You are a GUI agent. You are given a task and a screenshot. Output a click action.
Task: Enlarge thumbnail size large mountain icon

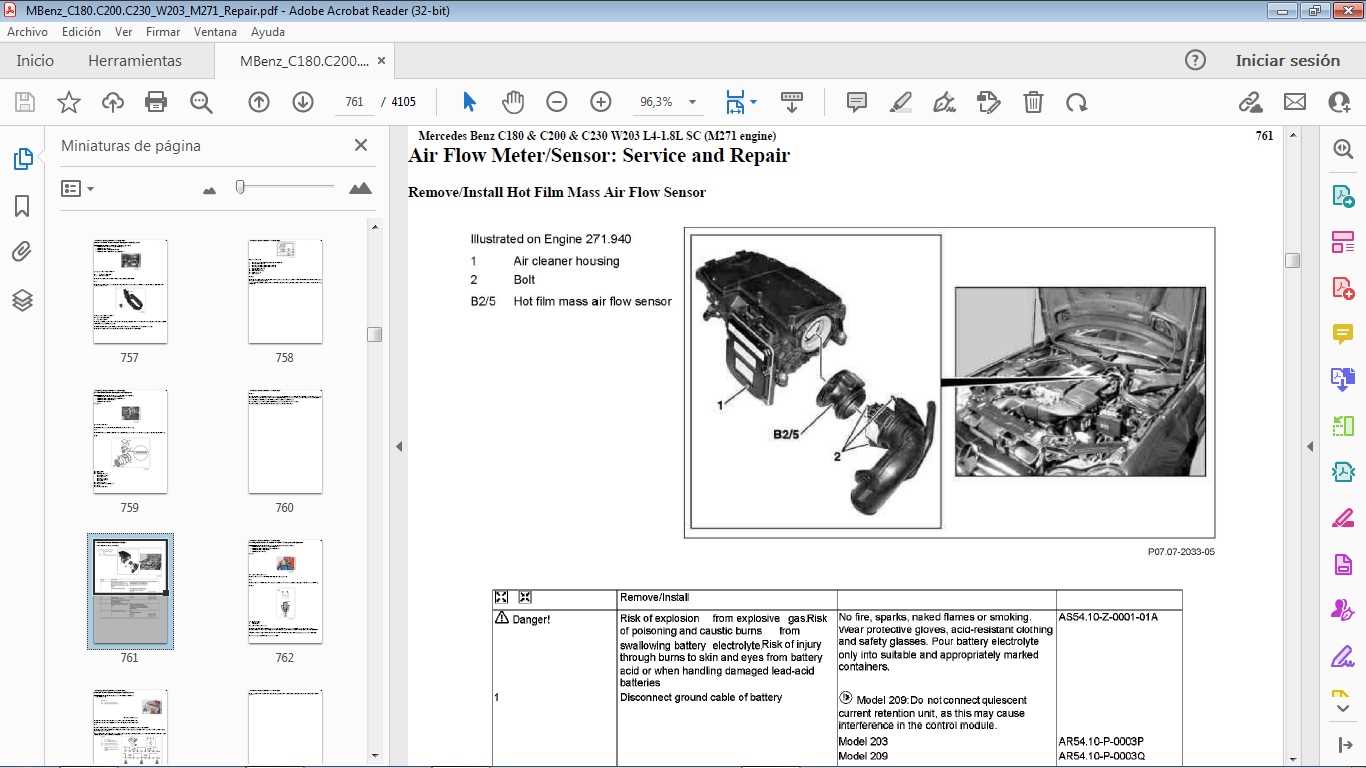point(360,188)
